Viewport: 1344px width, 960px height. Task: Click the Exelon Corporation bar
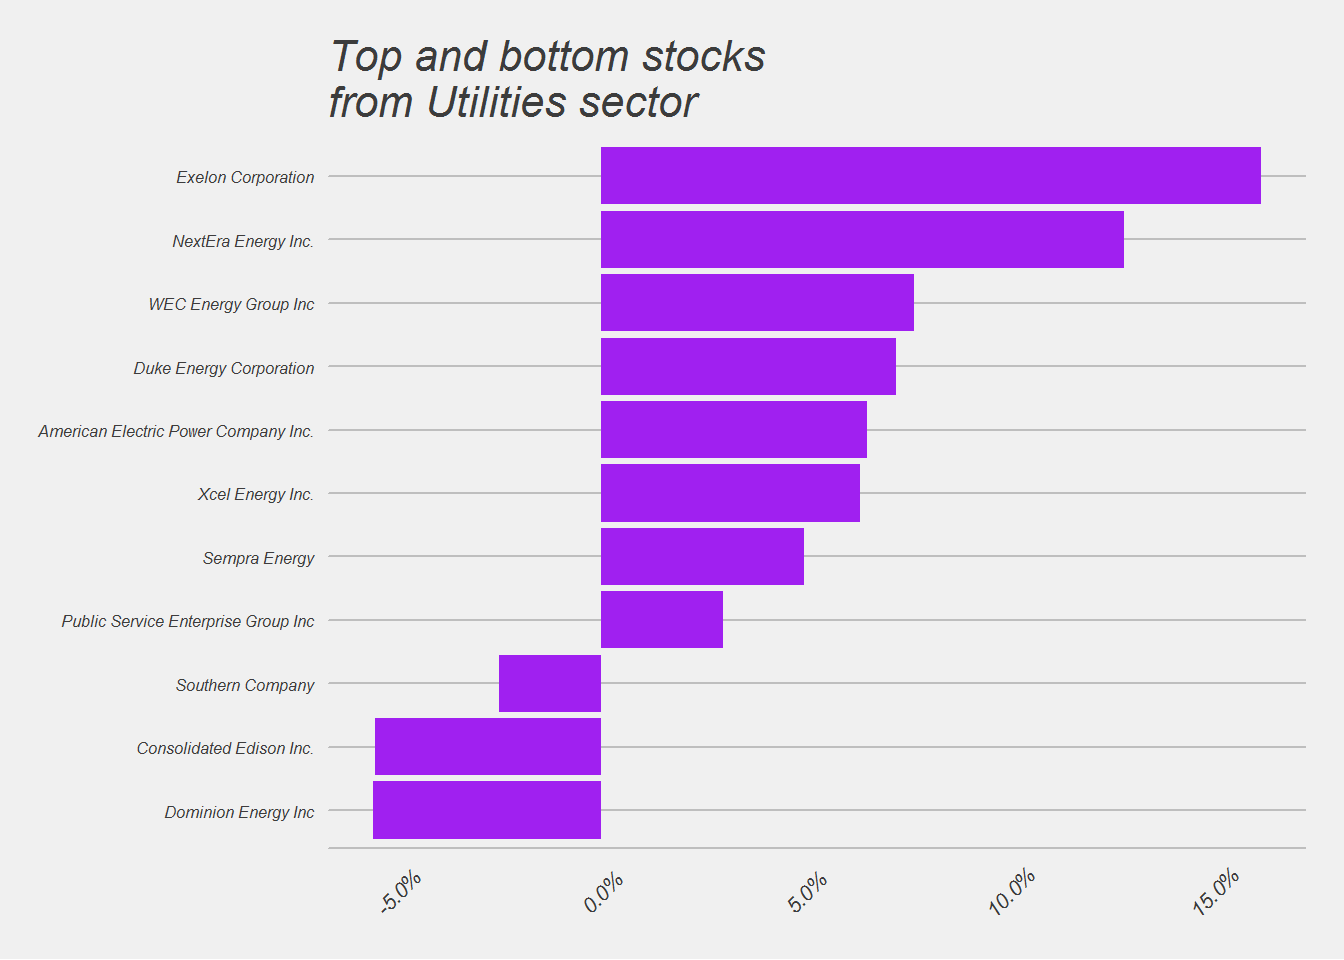[930, 176]
